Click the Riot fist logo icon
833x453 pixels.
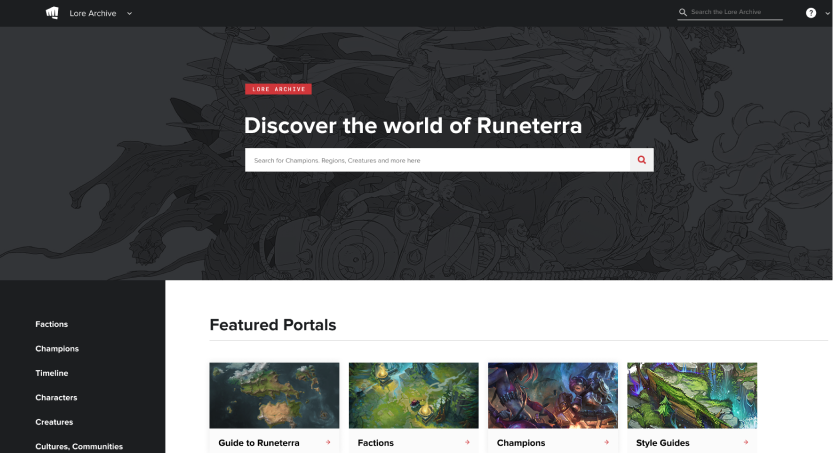(x=52, y=13)
